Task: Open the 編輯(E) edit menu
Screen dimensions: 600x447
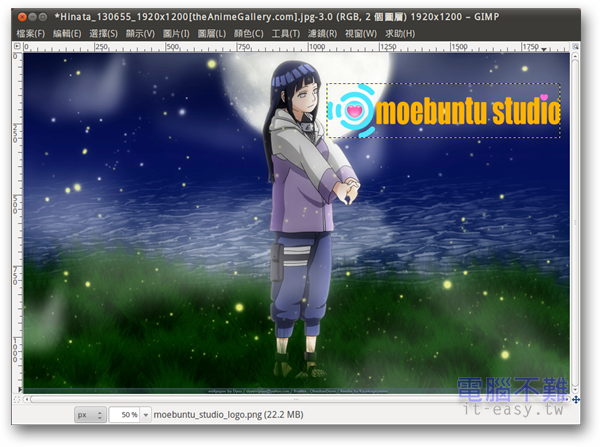Action: tap(69, 34)
